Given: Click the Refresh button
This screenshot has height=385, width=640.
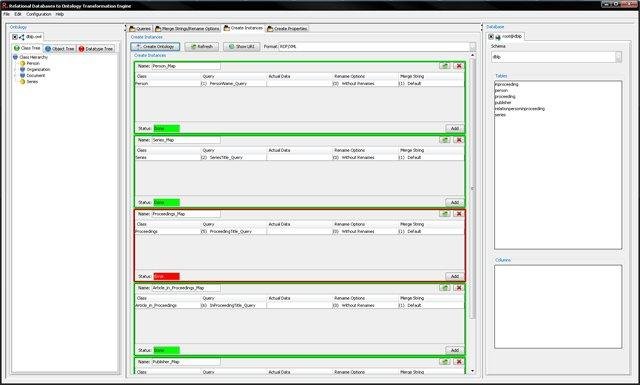Looking at the screenshot, I should coord(202,47).
